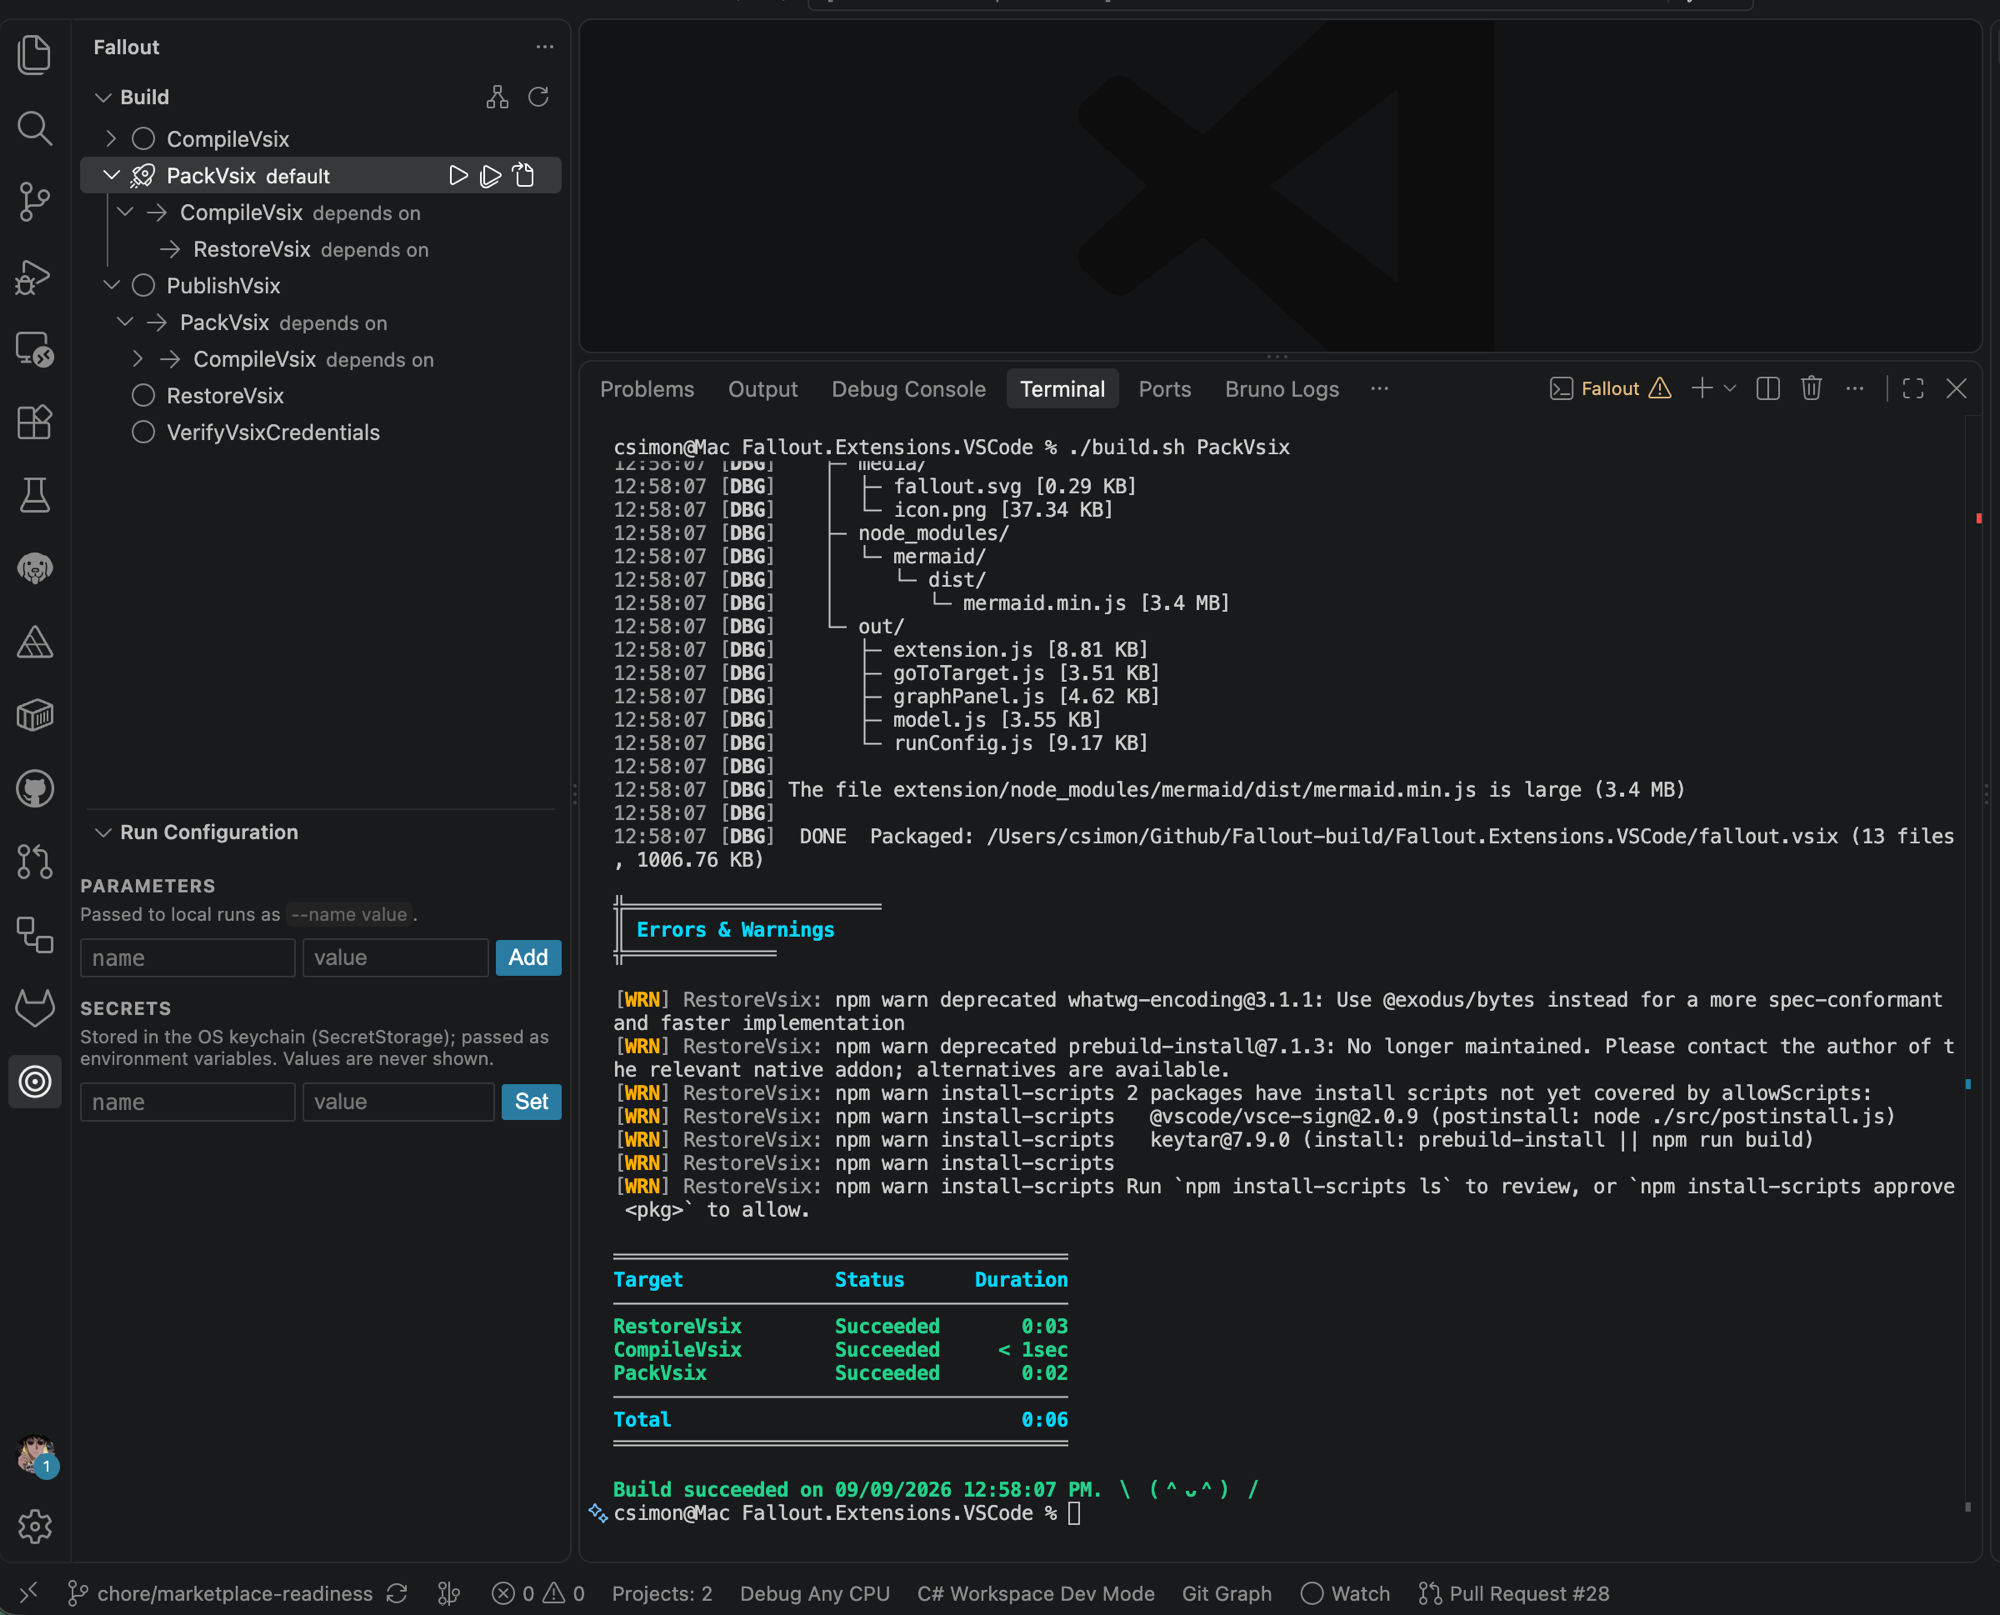Screen dimensions: 2000x1615
Task: Open the Bruno dog icon view
Action: 35,568
